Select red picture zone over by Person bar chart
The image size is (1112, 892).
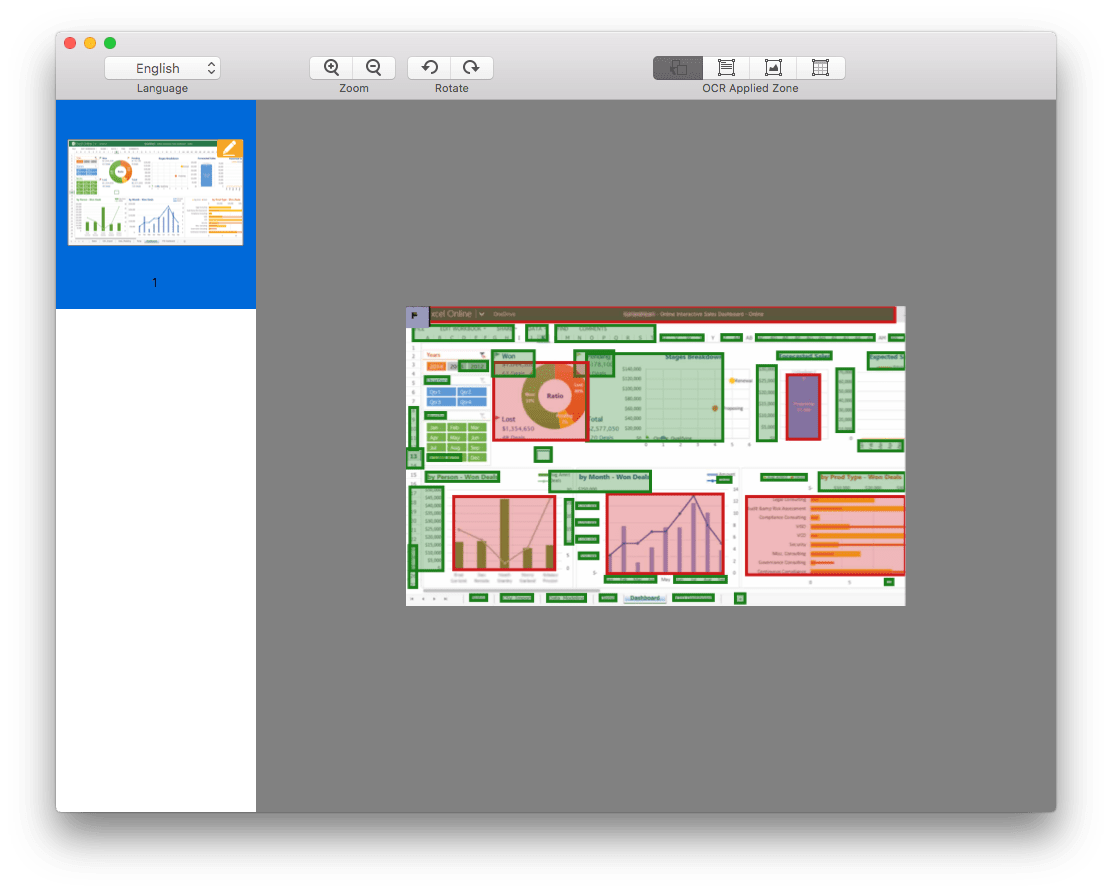(x=504, y=533)
